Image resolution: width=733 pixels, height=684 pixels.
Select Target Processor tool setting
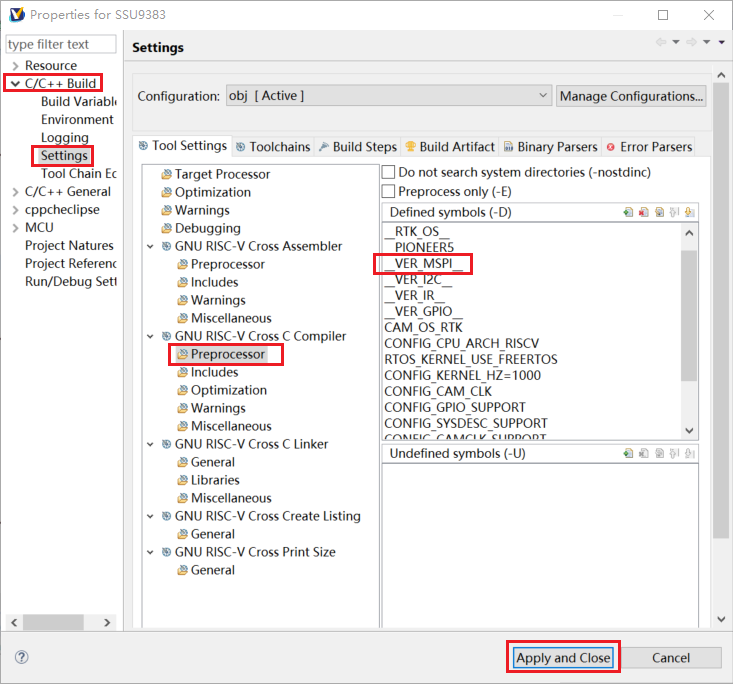click(x=222, y=174)
